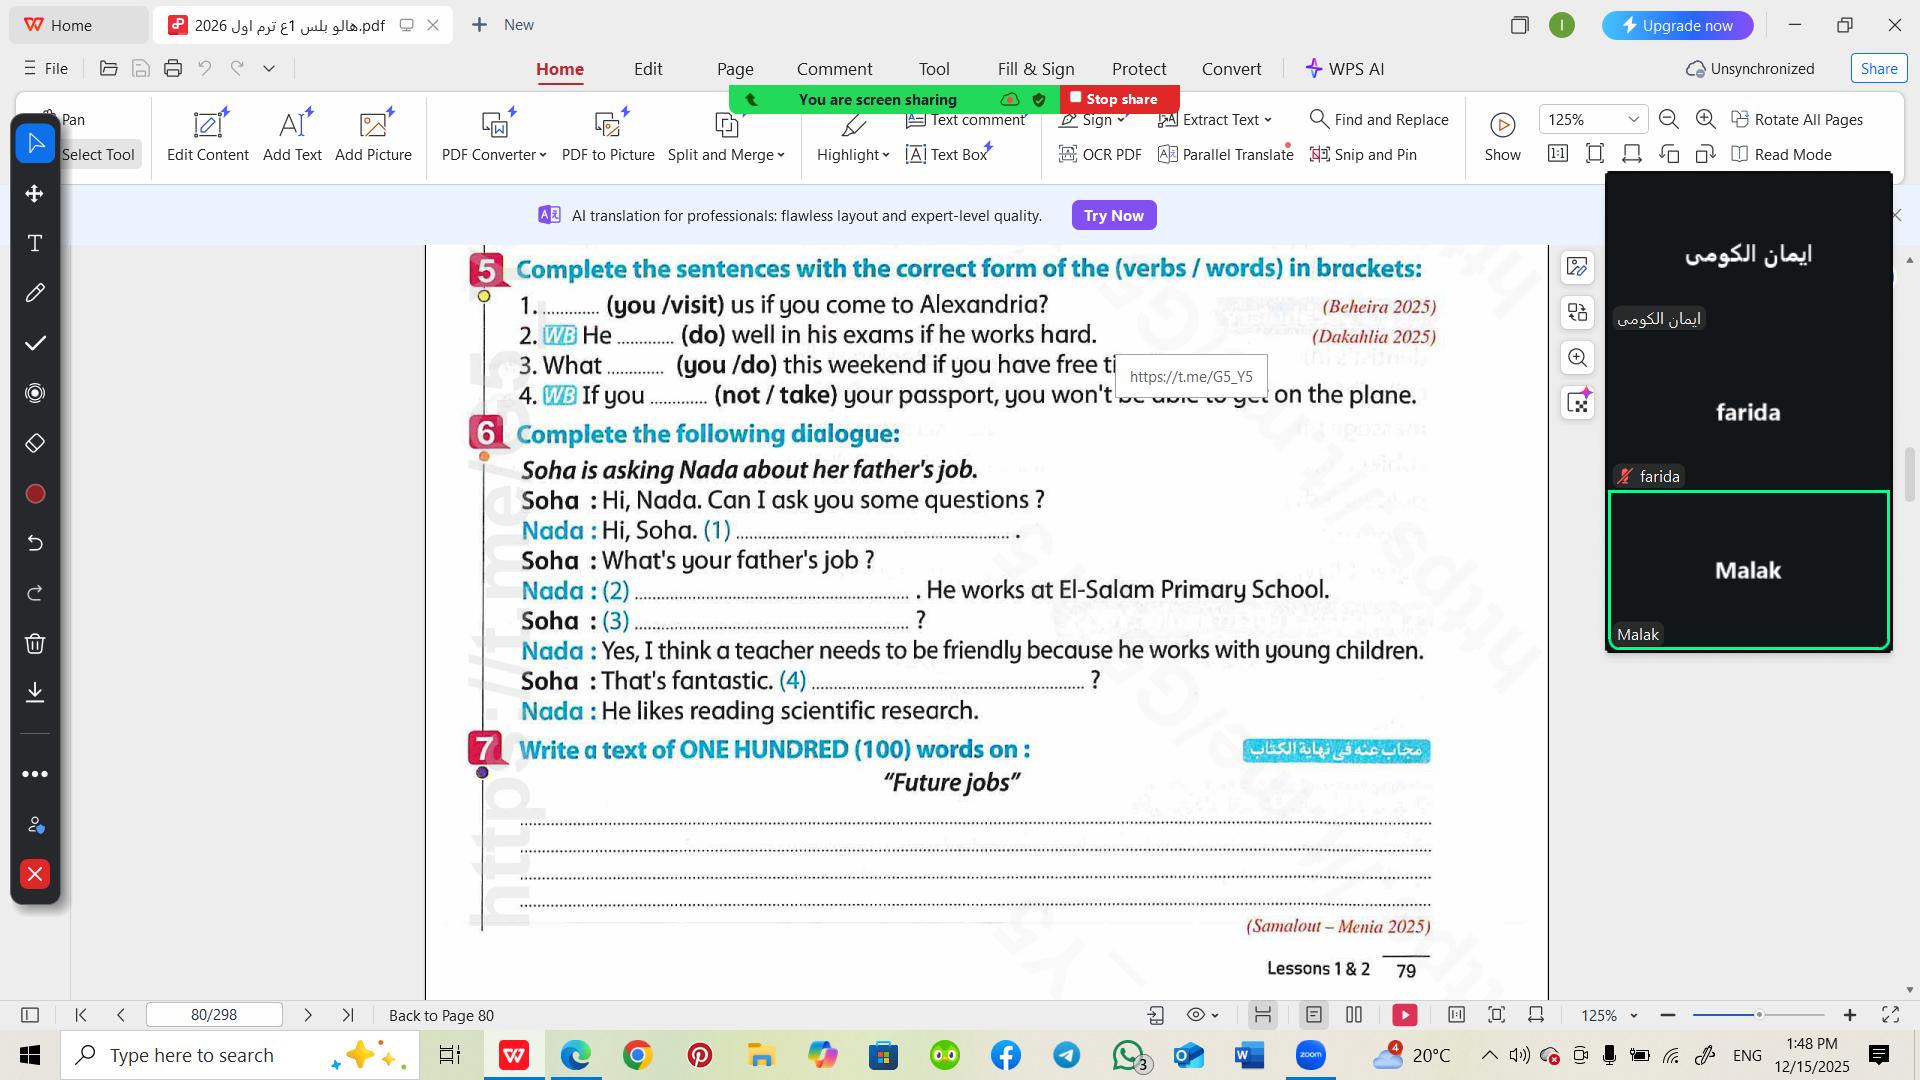Click the Add Text tool
This screenshot has height=1080, width=1920.
[292, 135]
